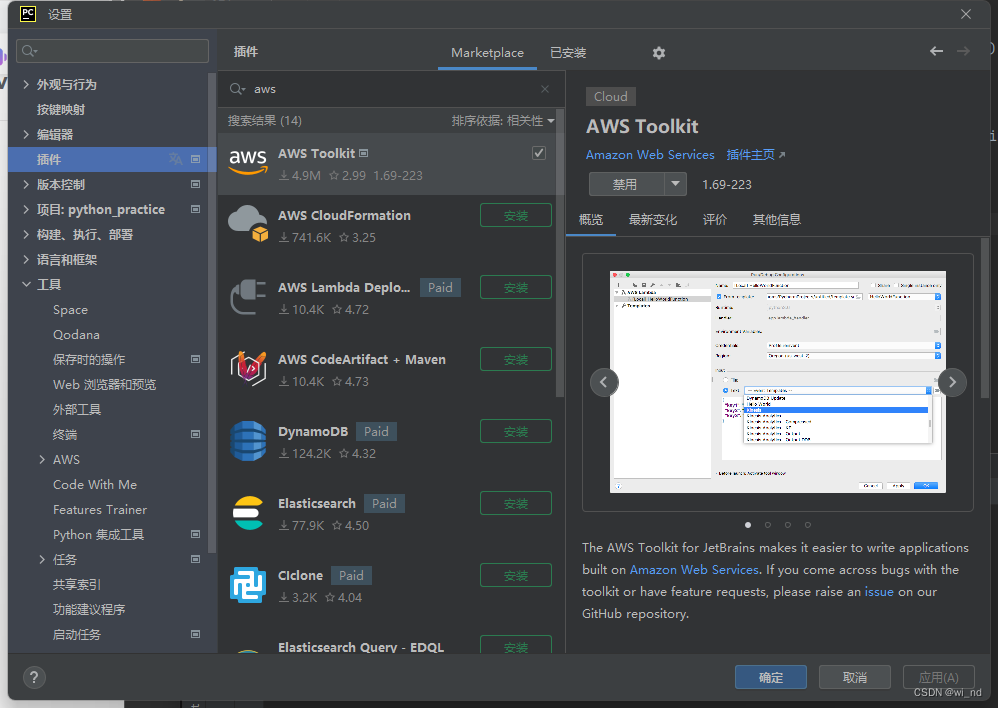The width and height of the screenshot is (998, 708).
Task: Collapse the 工具 tree node
Action: click(26, 285)
